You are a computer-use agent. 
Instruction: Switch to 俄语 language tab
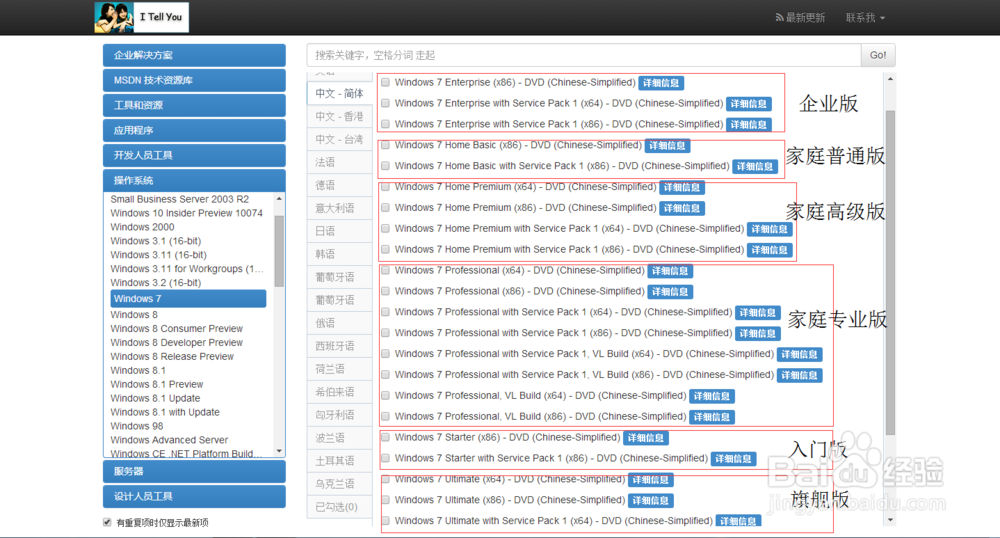click(339, 323)
